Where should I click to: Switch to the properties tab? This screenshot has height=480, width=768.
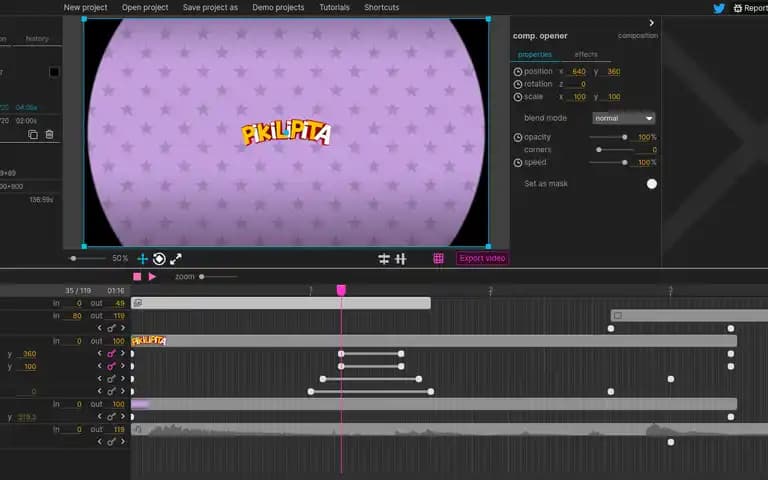535,54
